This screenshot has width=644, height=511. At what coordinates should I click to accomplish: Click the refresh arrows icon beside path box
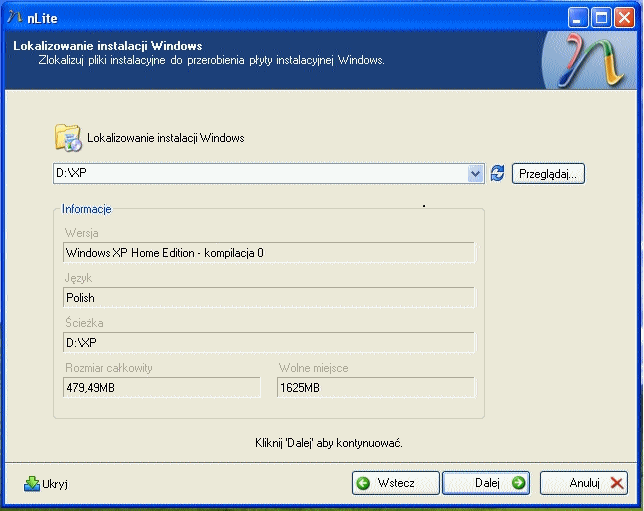point(497,173)
